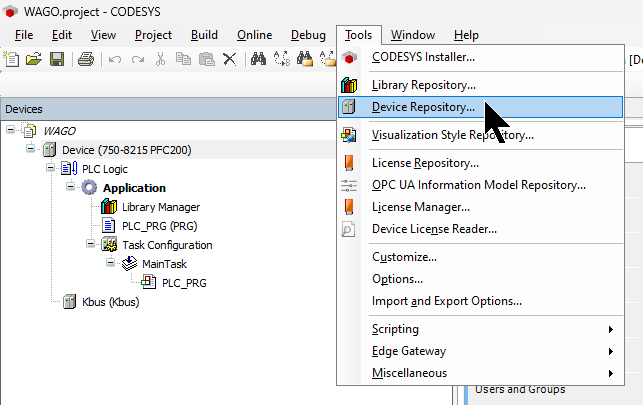Open the Project menu
The image size is (643, 405).
point(153,35)
